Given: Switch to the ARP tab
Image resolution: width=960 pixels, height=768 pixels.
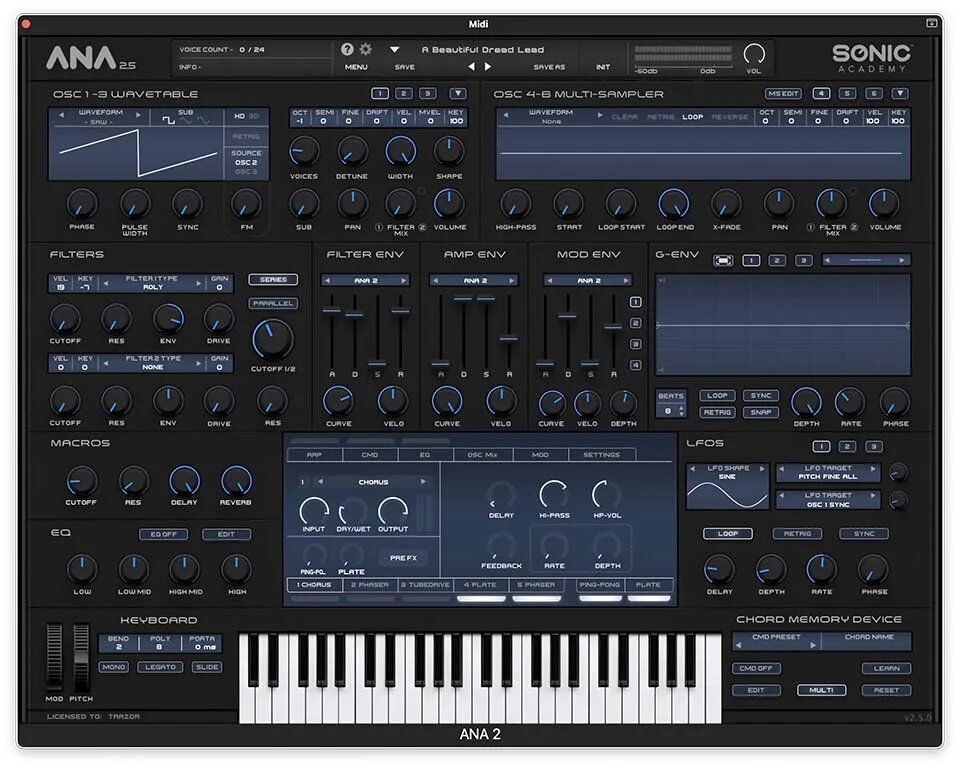Looking at the screenshot, I should pos(314,455).
